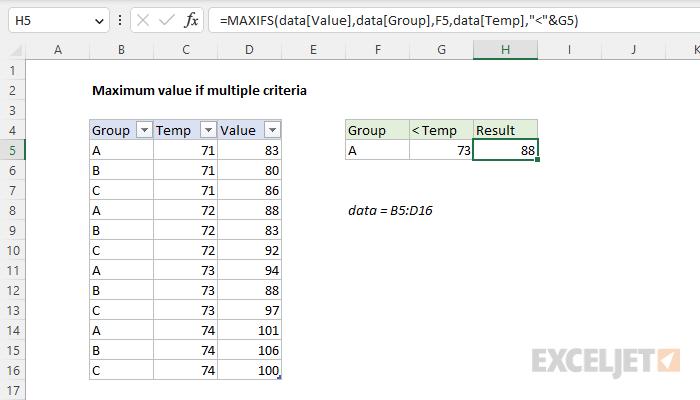700x400 pixels.
Task: Open the Name Box dropdown arrow
Action: tap(99, 21)
